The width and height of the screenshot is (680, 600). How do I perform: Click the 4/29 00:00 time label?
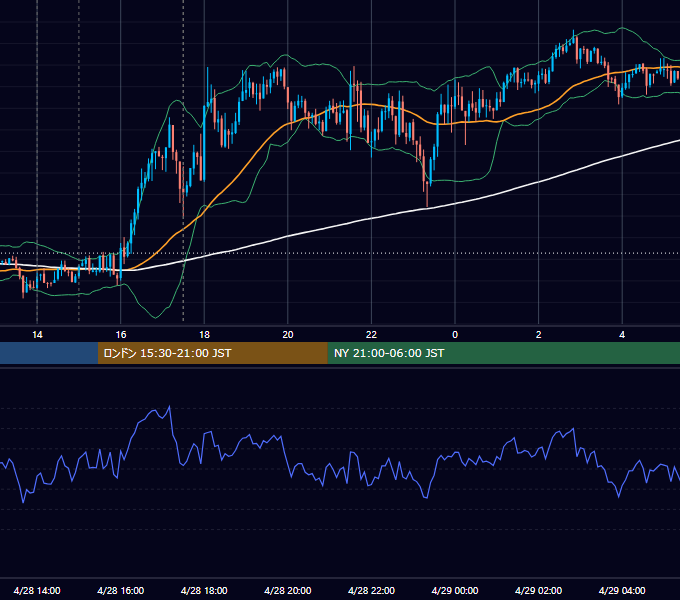click(x=455, y=590)
